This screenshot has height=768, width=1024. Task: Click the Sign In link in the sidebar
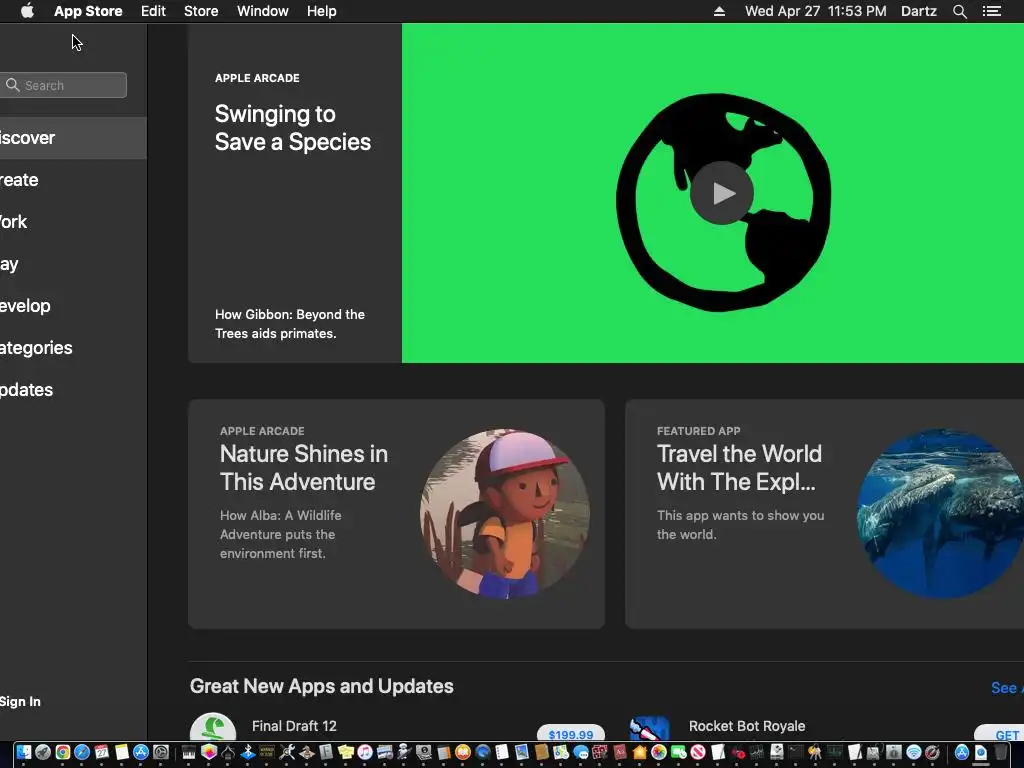[x=20, y=701]
